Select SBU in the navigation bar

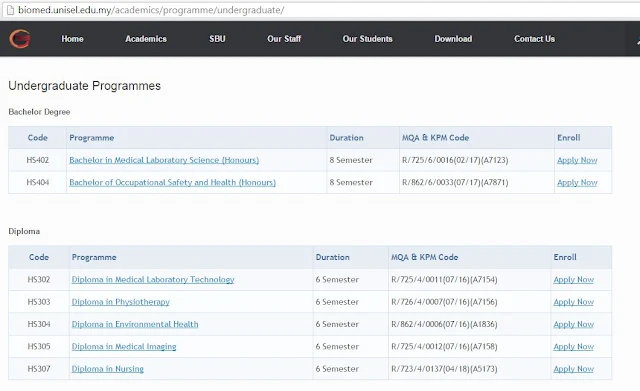[x=217, y=39]
